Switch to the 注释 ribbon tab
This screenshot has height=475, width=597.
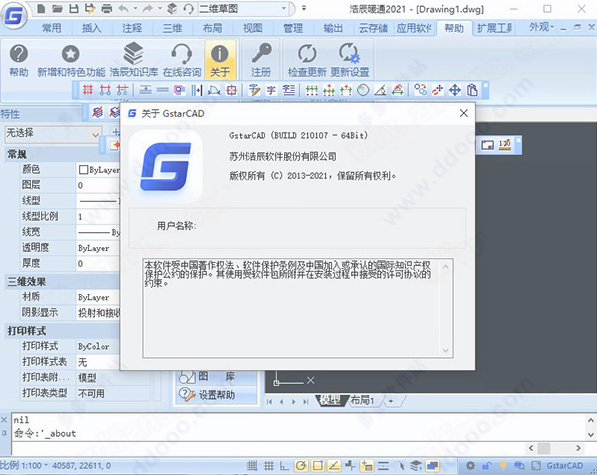(x=132, y=28)
